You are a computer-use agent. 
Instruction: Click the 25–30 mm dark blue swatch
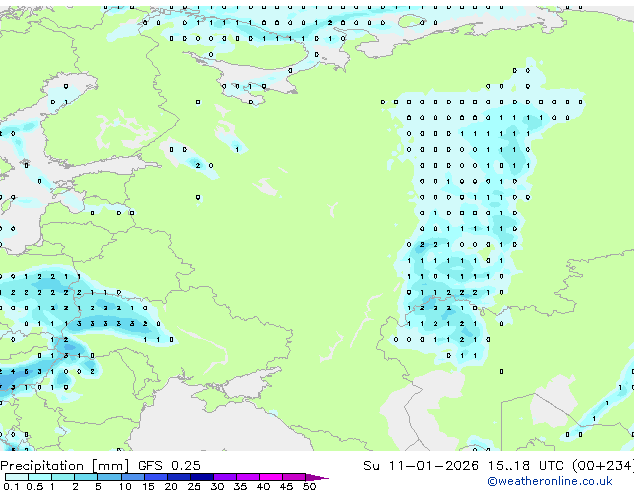(x=201, y=477)
